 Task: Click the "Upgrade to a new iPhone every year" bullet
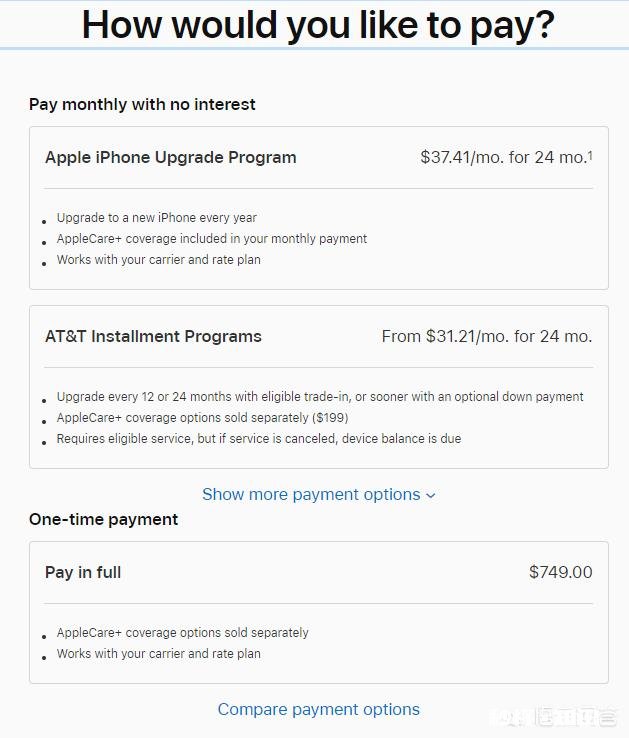point(157,218)
